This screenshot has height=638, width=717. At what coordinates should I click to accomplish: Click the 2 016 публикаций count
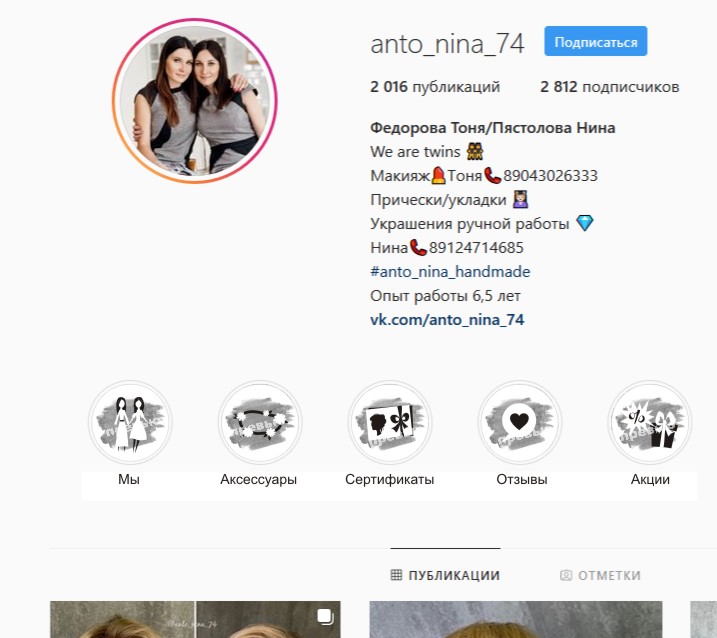(x=435, y=86)
